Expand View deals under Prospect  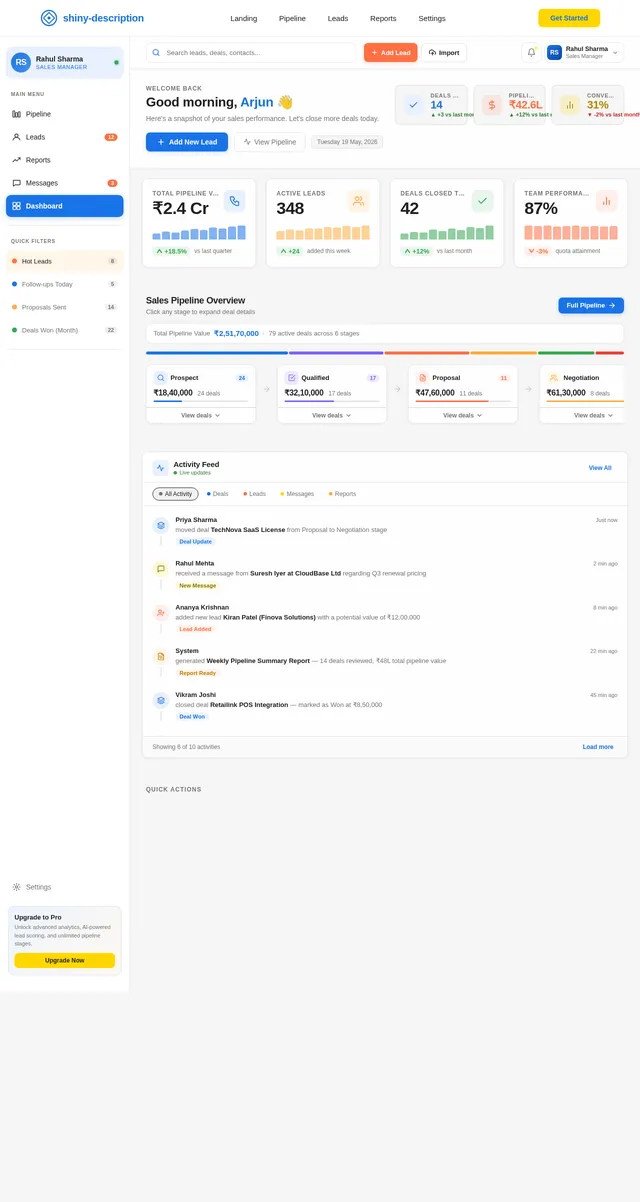point(201,415)
